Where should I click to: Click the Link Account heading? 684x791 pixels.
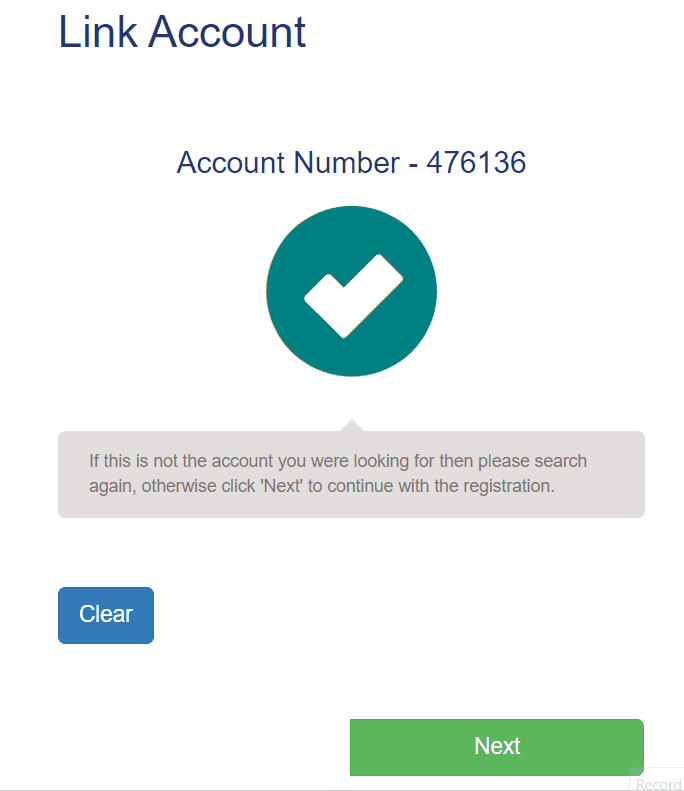pos(182,32)
